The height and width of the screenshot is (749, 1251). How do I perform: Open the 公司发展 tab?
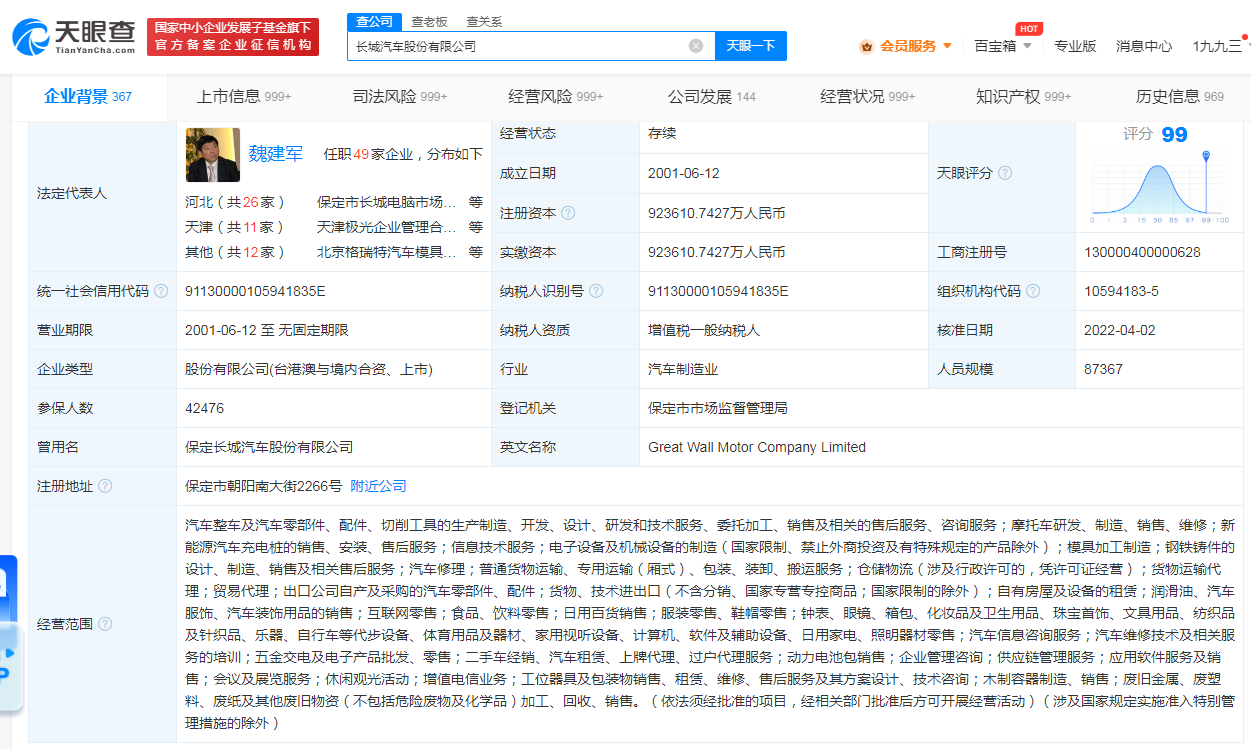point(712,97)
